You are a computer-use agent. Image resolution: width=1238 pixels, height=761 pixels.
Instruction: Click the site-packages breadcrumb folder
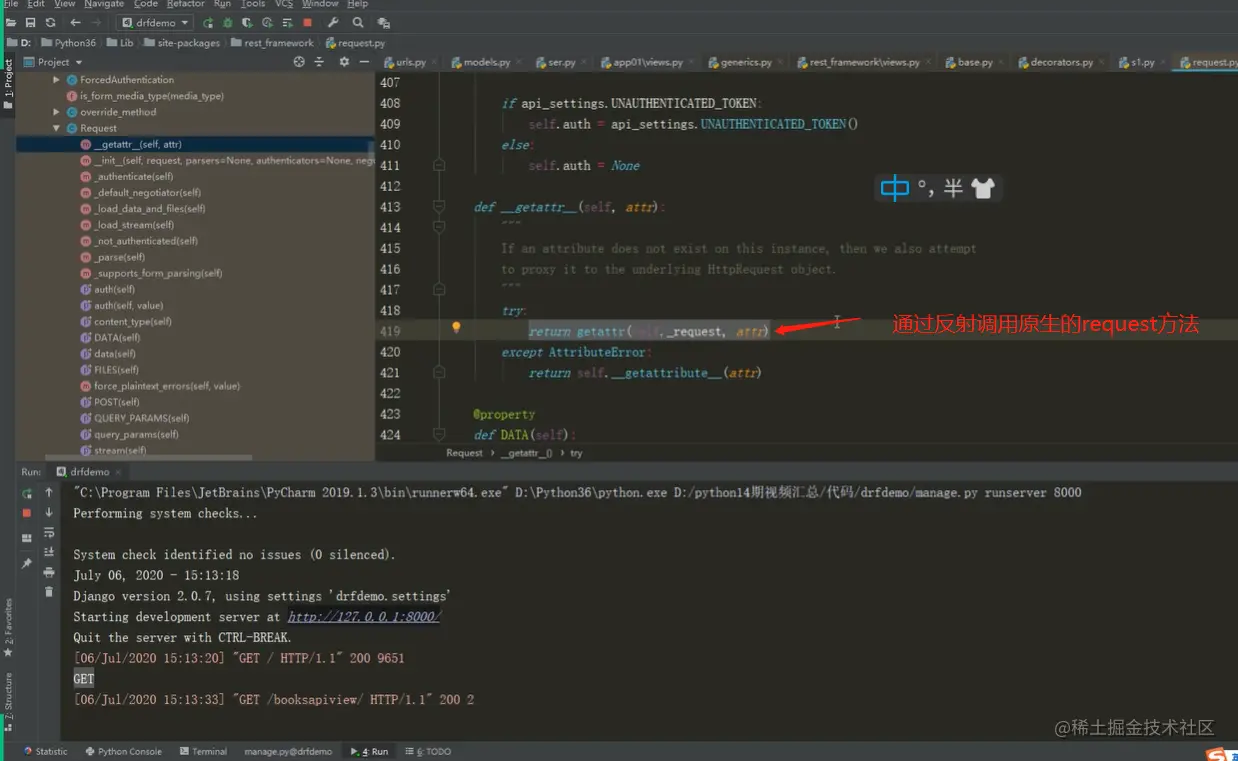coord(181,43)
